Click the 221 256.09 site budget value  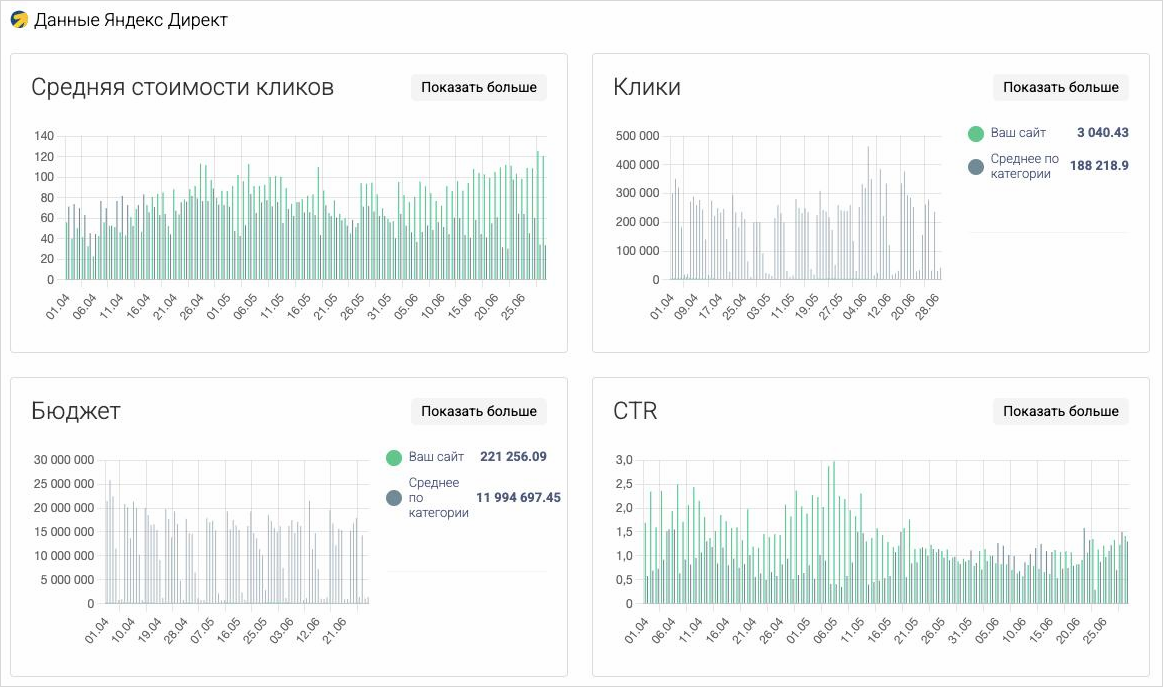pyautogui.click(x=513, y=457)
